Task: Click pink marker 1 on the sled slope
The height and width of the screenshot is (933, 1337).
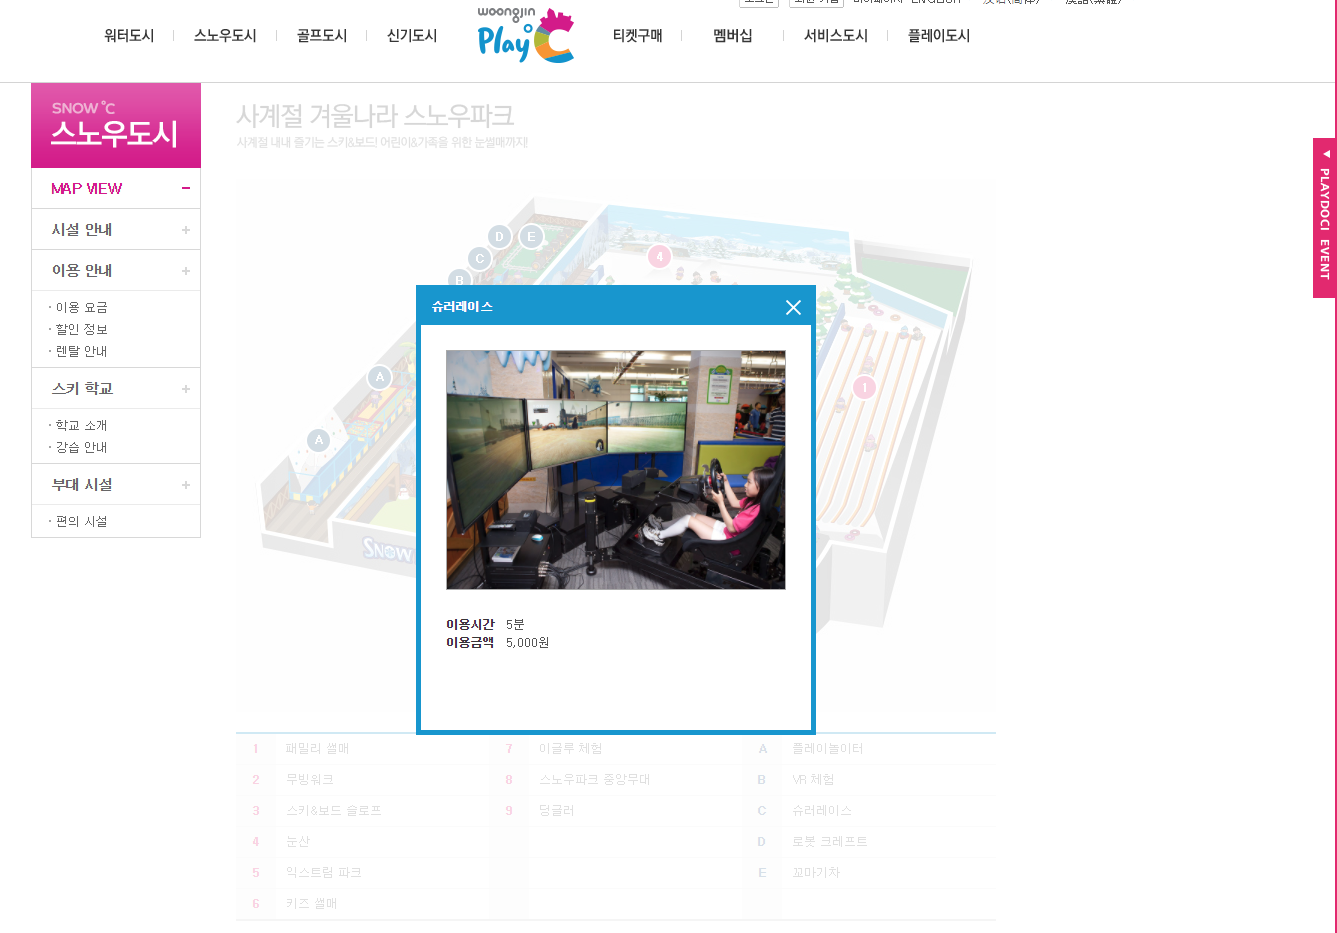Action: pos(864,387)
